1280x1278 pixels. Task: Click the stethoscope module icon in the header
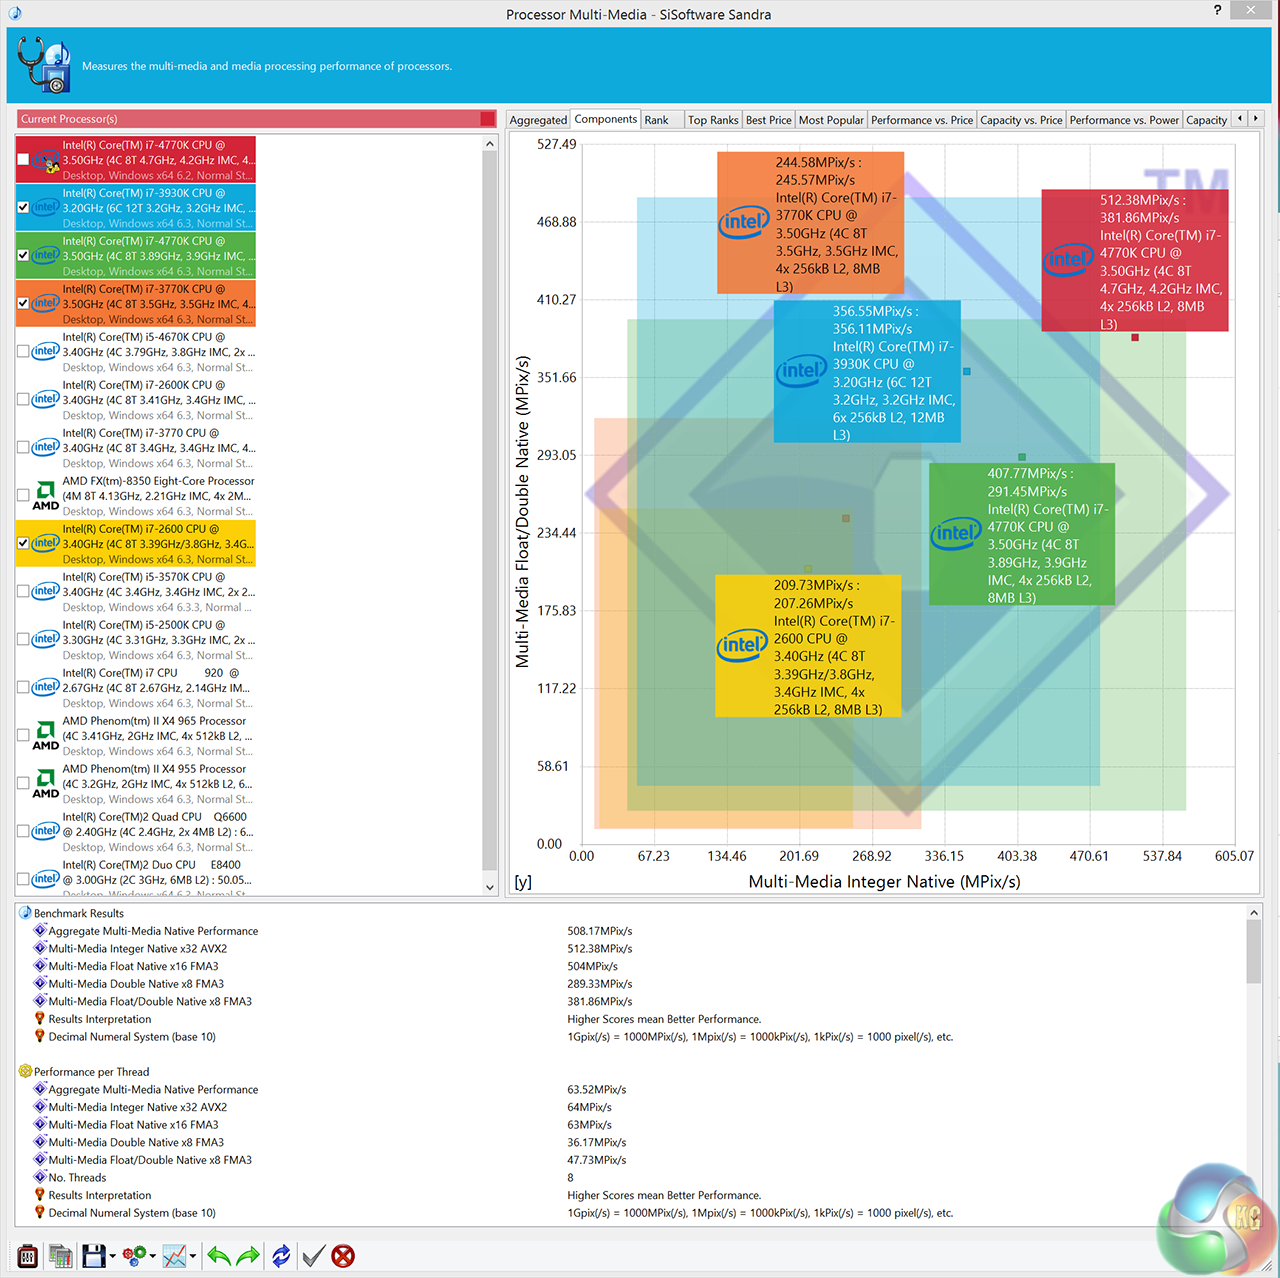(44, 65)
